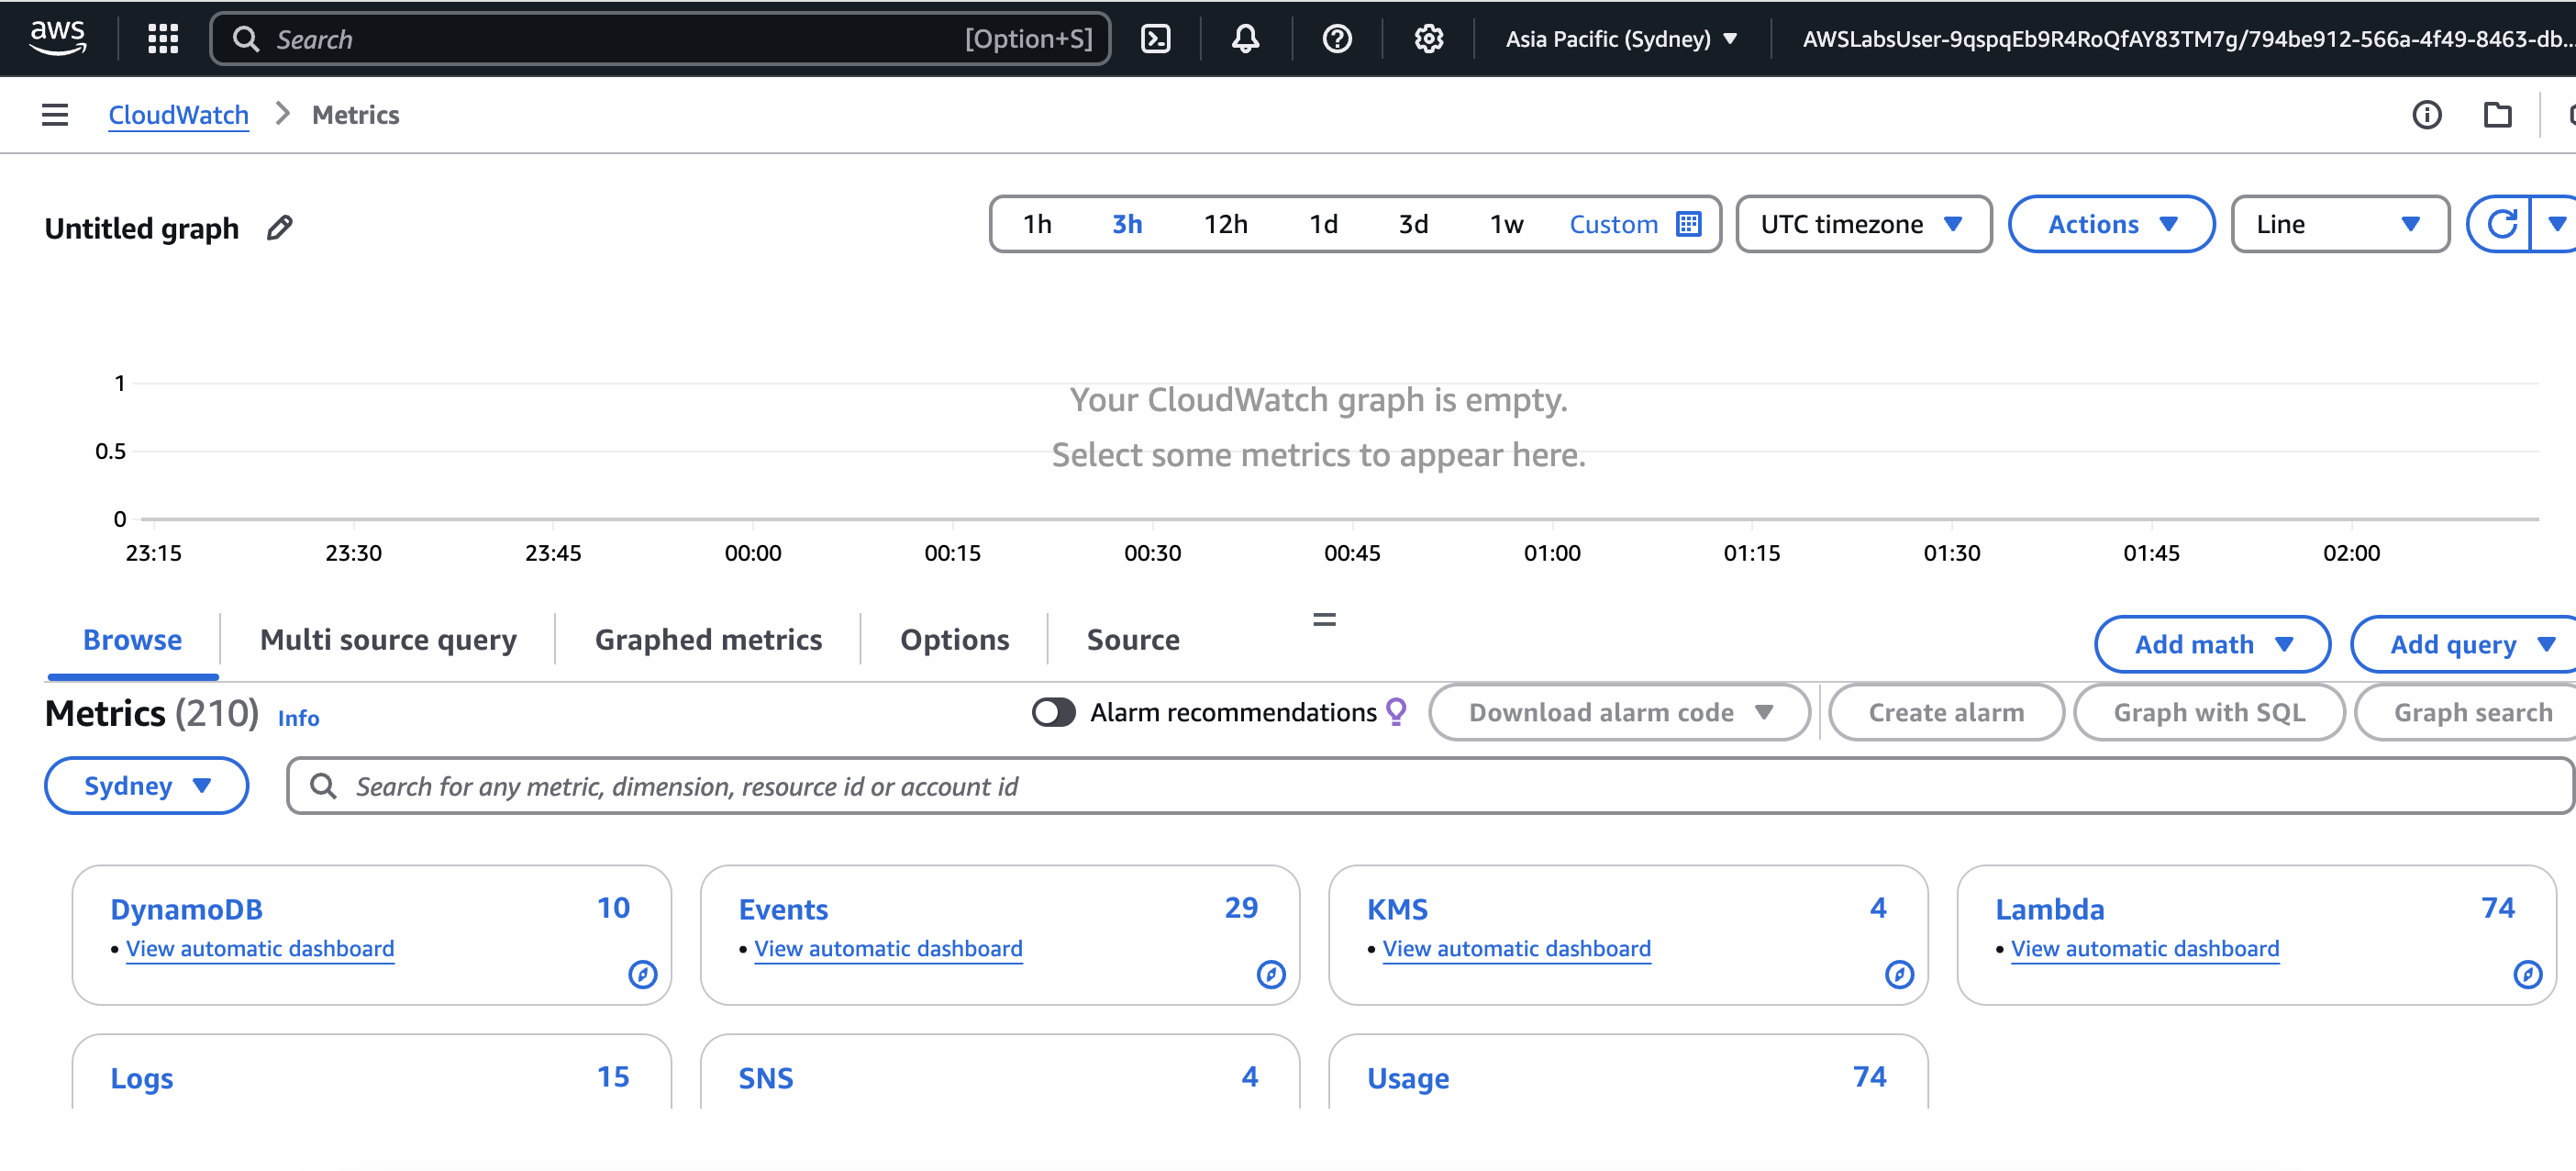The width and height of the screenshot is (2576, 1171).
Task: Select the 3h time range
Action: (x=1127, y=224)
